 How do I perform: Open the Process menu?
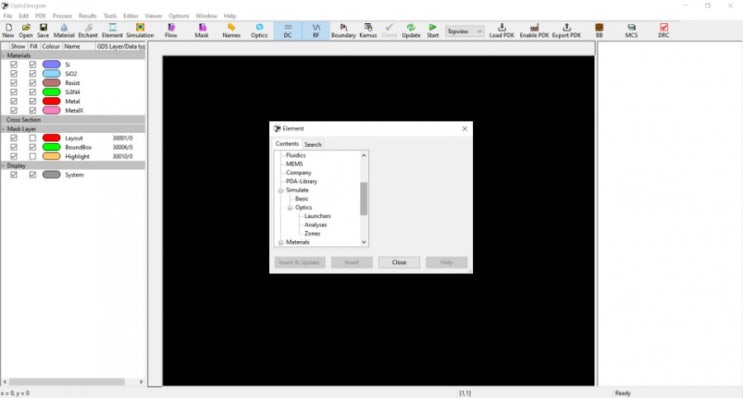click(62, 16)
